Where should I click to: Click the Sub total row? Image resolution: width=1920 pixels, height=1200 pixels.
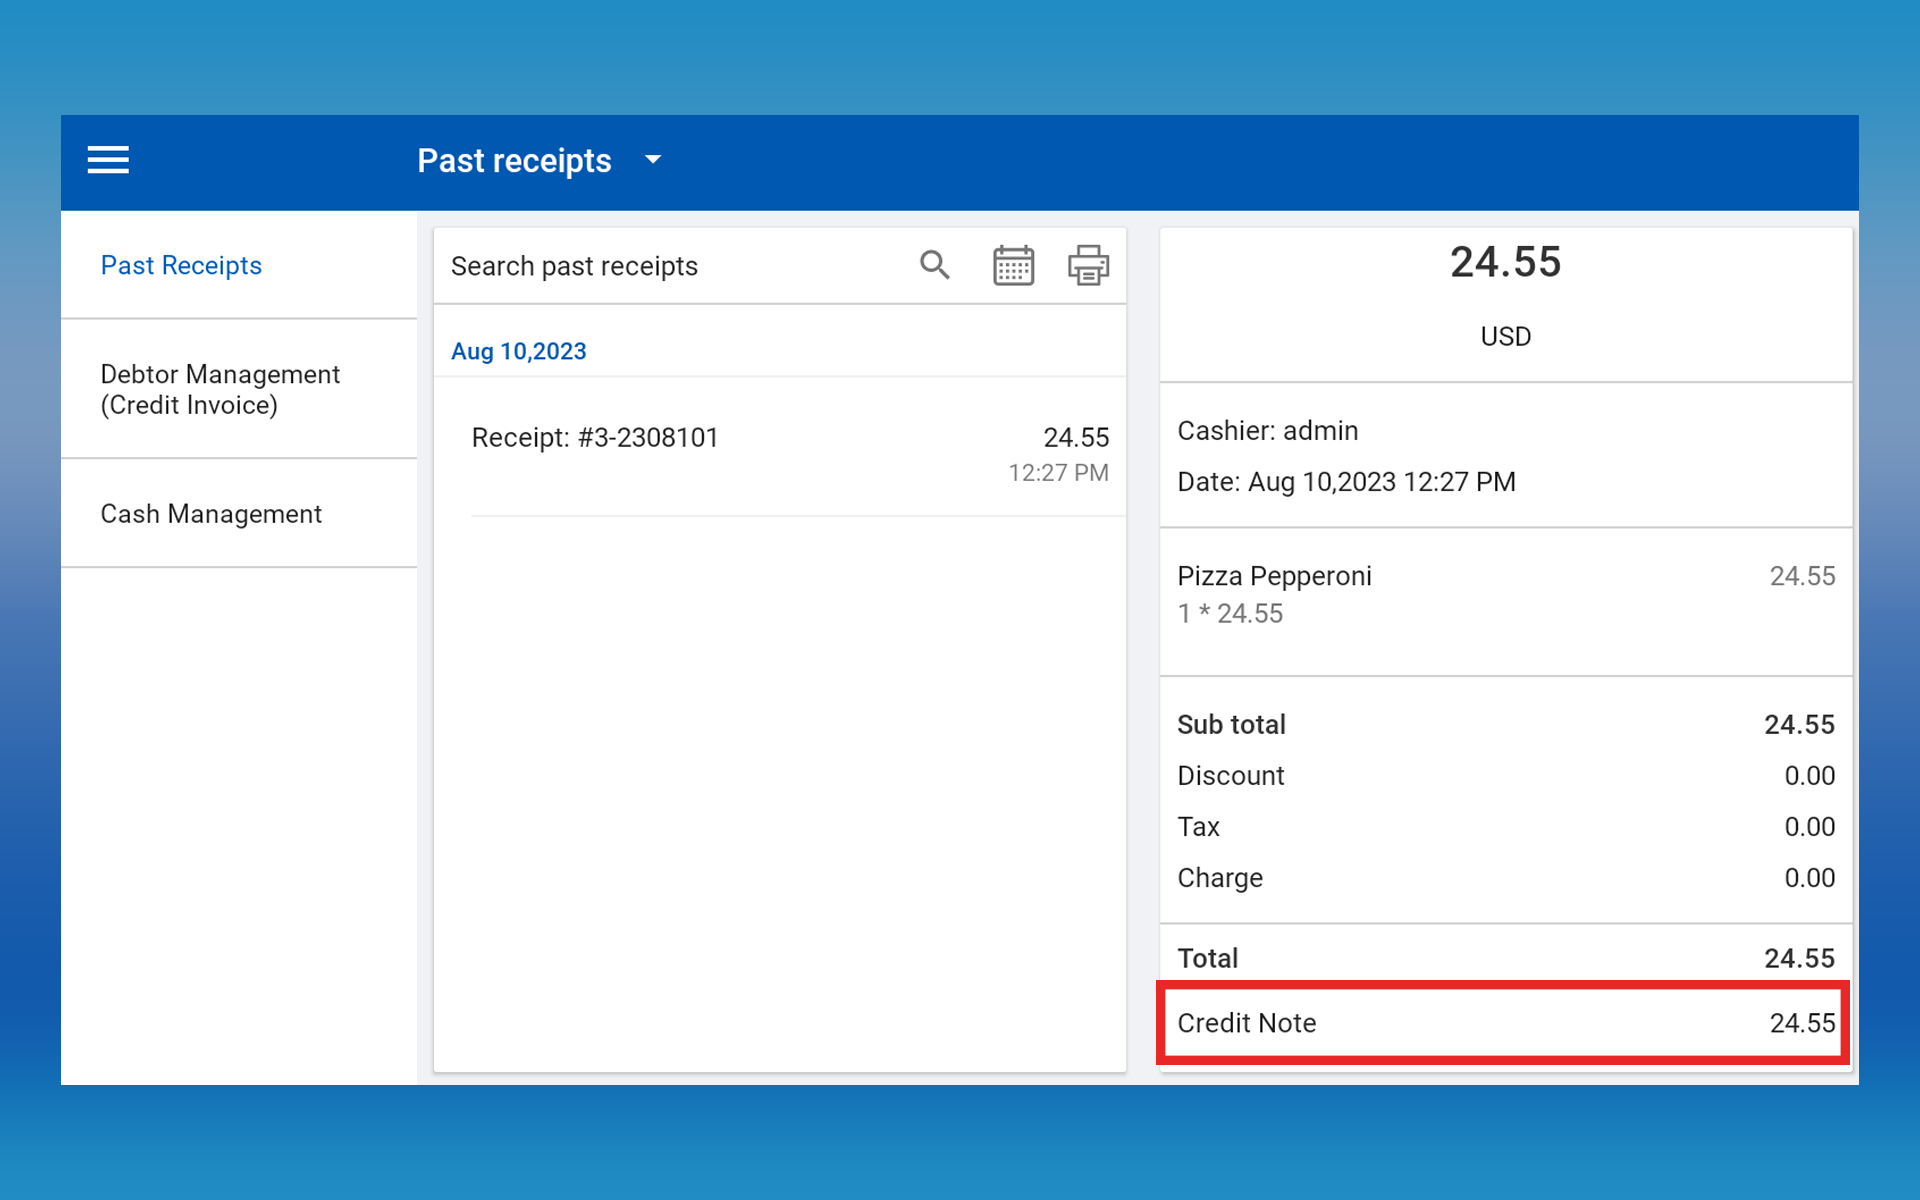click(x=1504, y=724)
